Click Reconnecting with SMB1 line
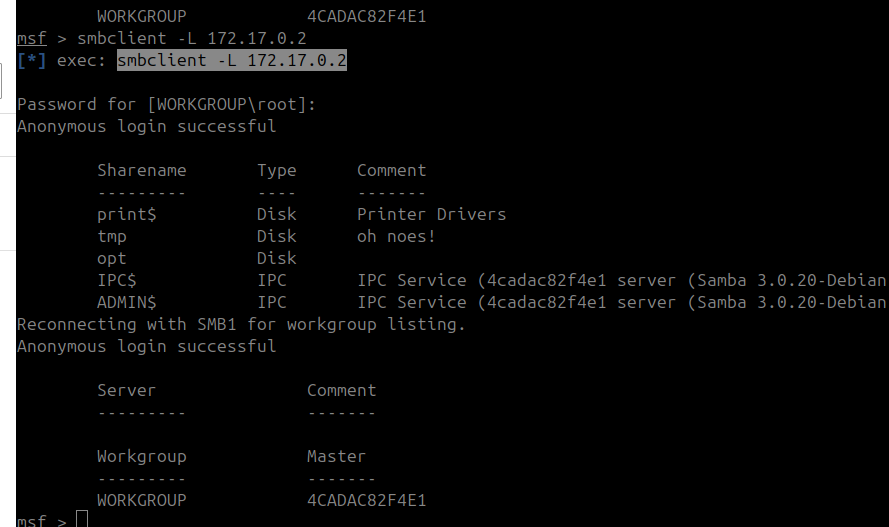889x527 pixels. pos(241,324)
